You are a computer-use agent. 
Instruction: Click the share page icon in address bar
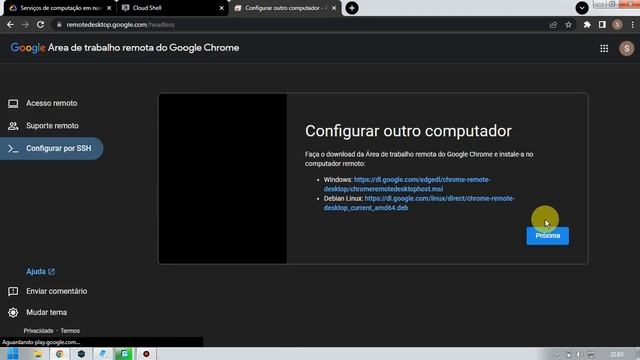(x=553, y=24)
